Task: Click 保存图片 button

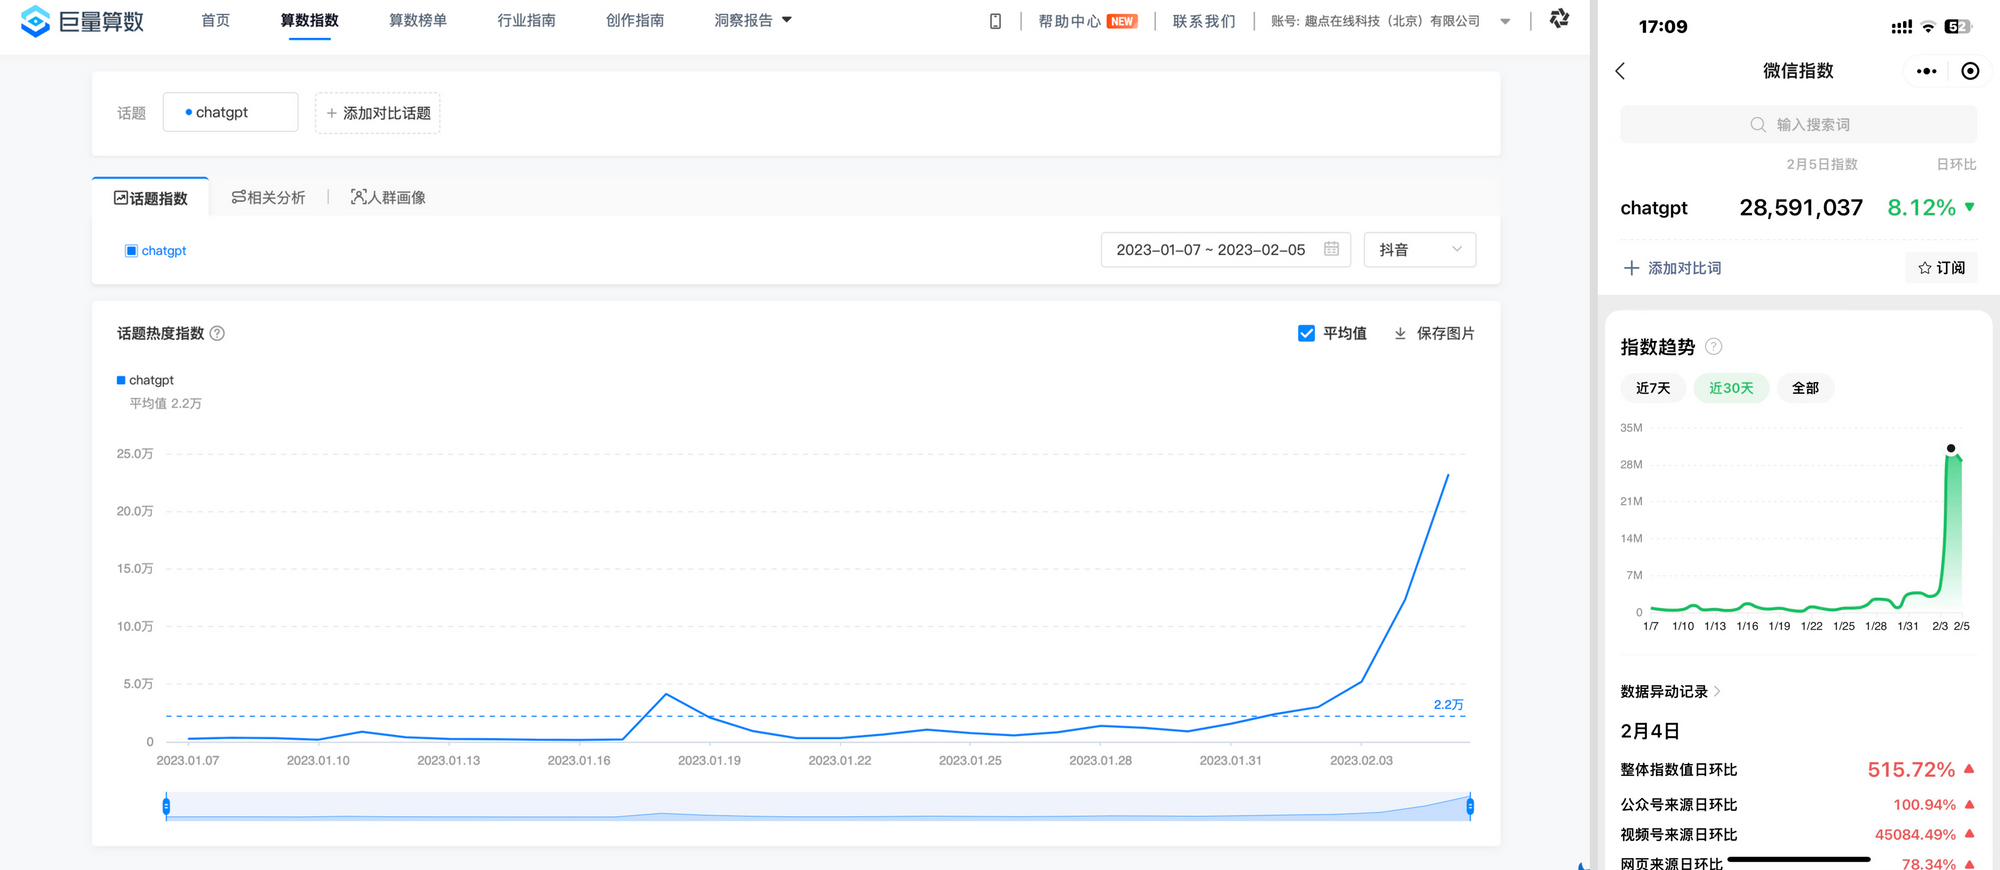Action: click(x=1434, y=333)
